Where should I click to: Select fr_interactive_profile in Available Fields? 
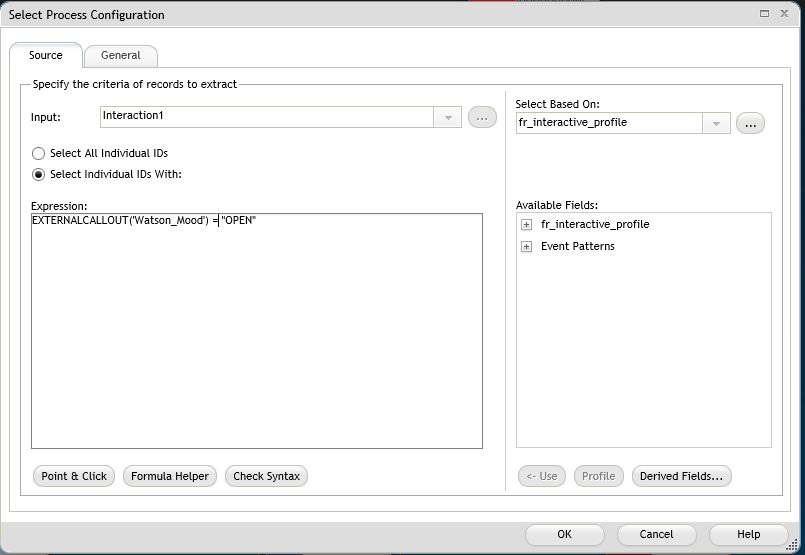(x=595, y=224)
